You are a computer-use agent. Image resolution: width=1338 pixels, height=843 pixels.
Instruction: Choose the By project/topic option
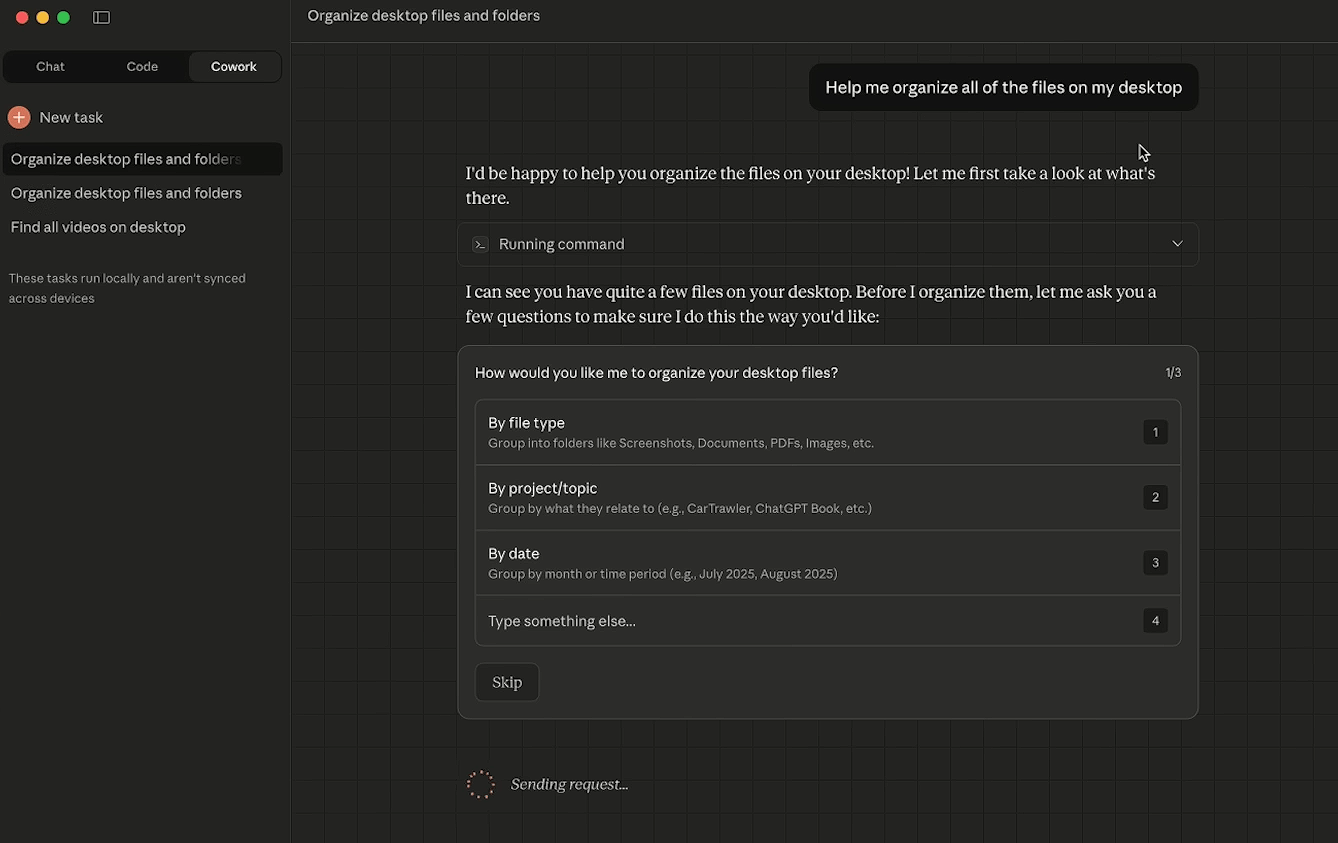tap(680, 497)
